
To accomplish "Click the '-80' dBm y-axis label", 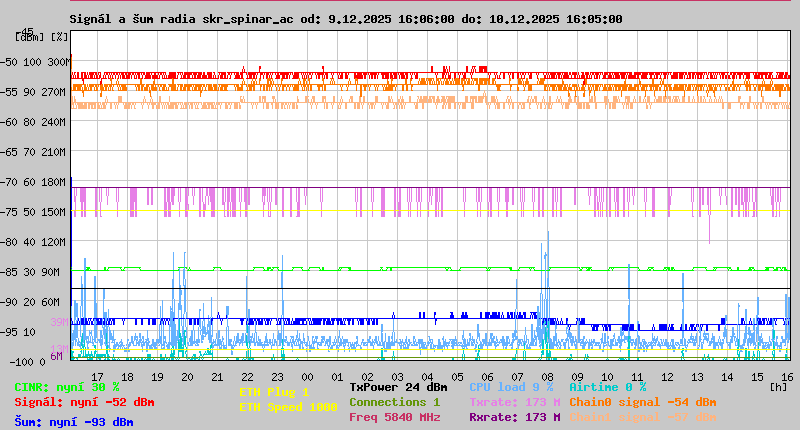I will tap(10, 242).
